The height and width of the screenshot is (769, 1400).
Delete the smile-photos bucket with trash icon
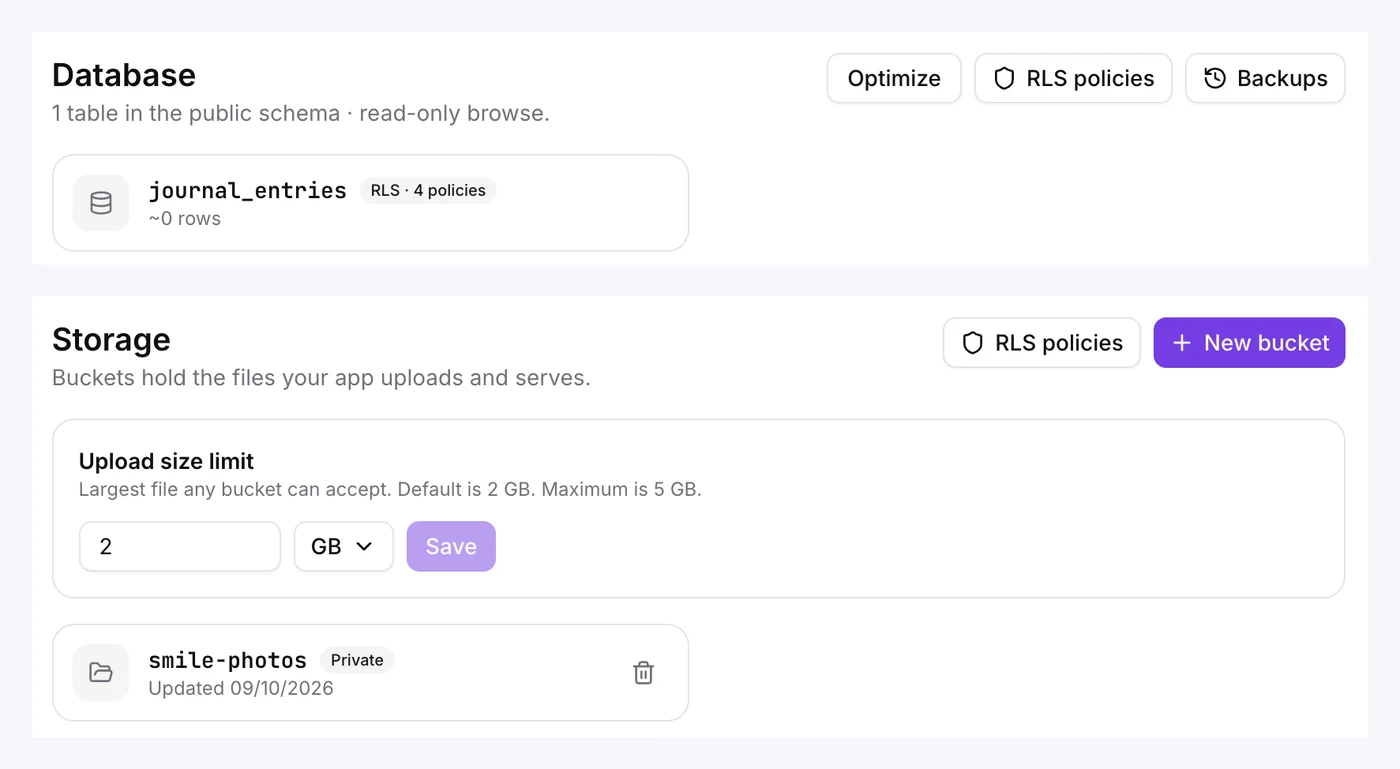[644, 673]
